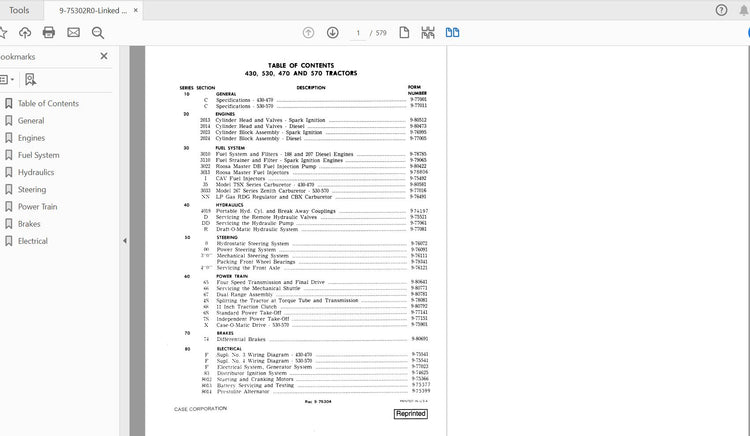Open the bookmark options dropdown
Viewport: 750px width, 436px height.
7,79
